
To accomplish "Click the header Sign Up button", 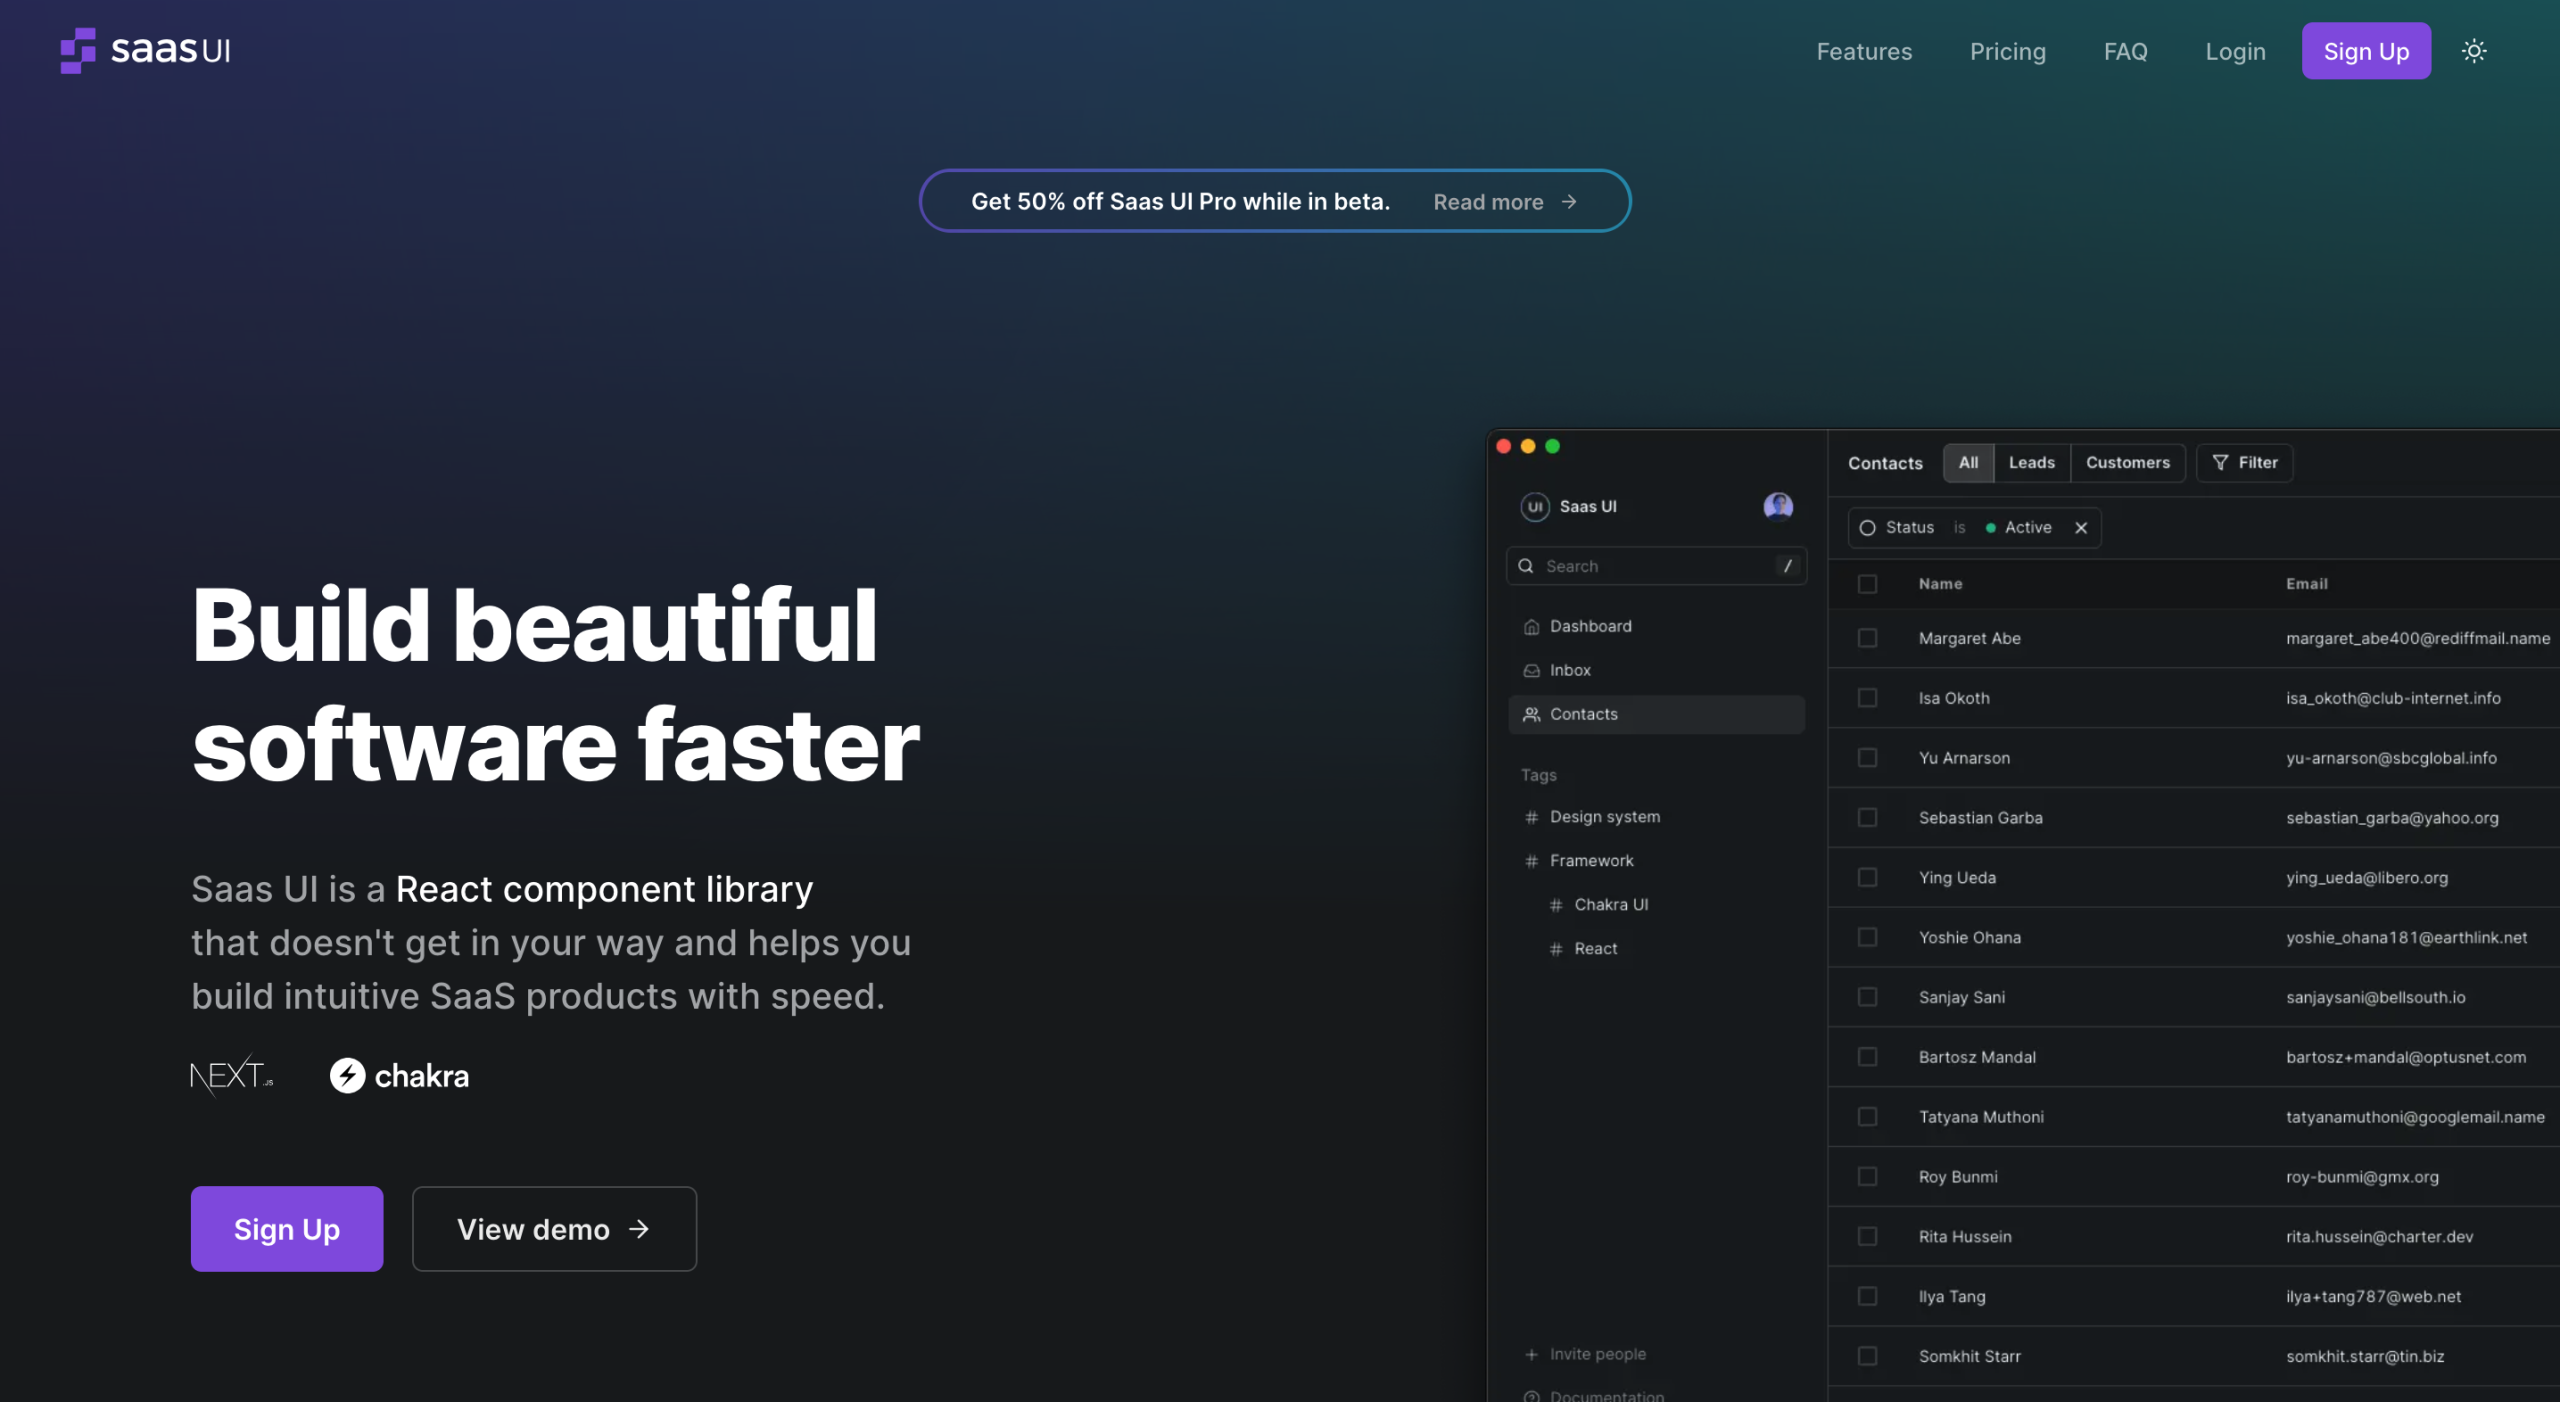I will pyautogui.click(x=2366, y=51).
